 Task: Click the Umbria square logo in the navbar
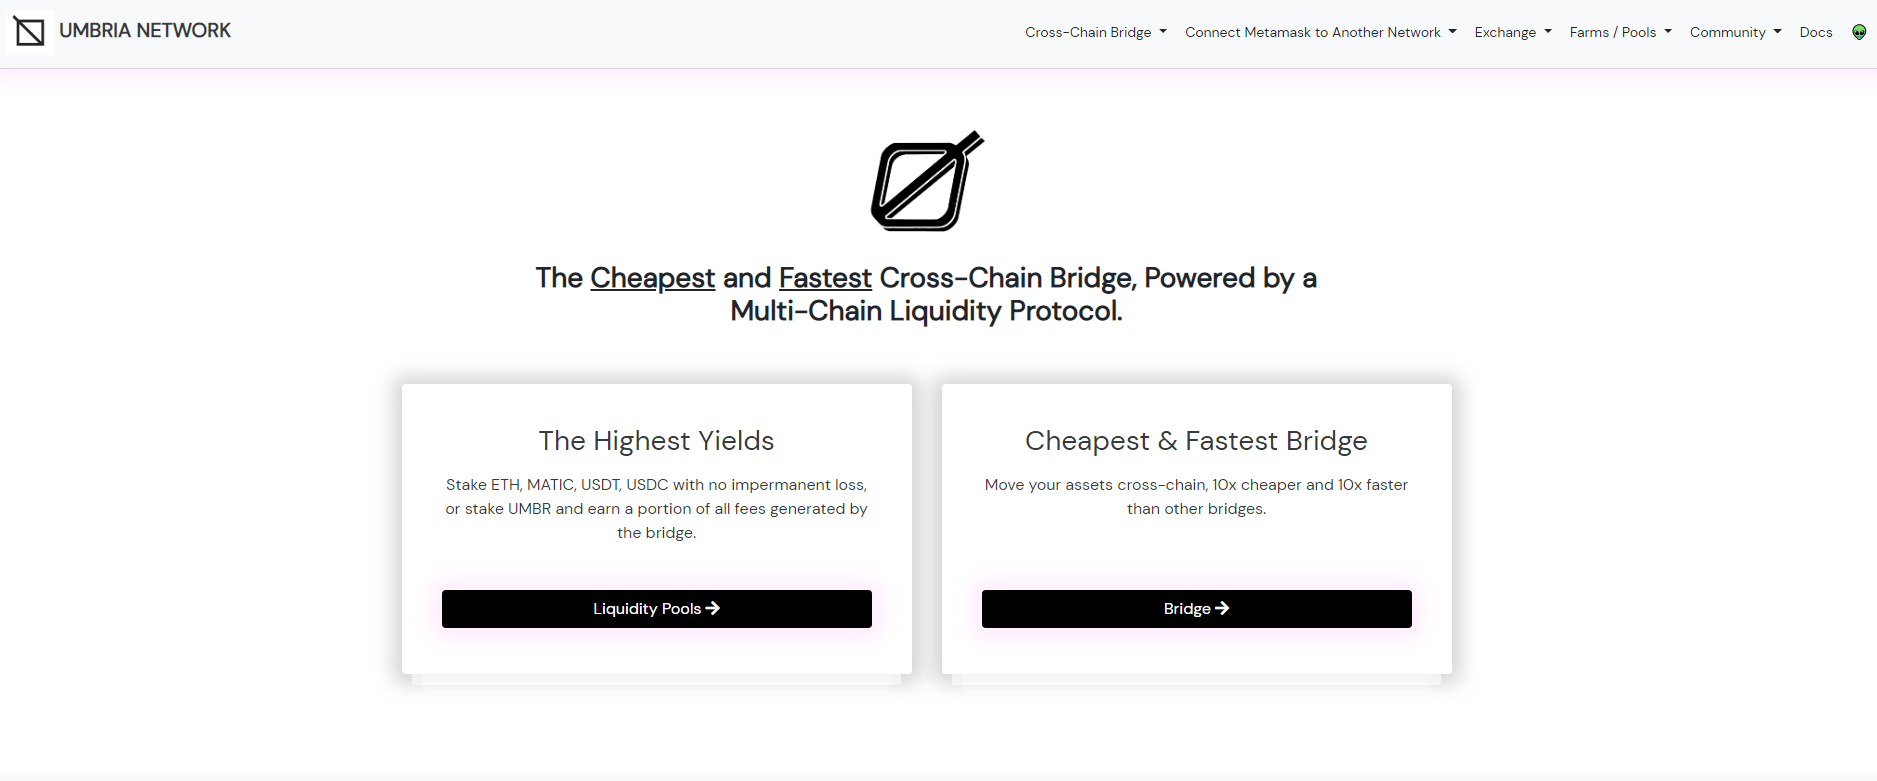pyautogui.click(x=30, y=32)
